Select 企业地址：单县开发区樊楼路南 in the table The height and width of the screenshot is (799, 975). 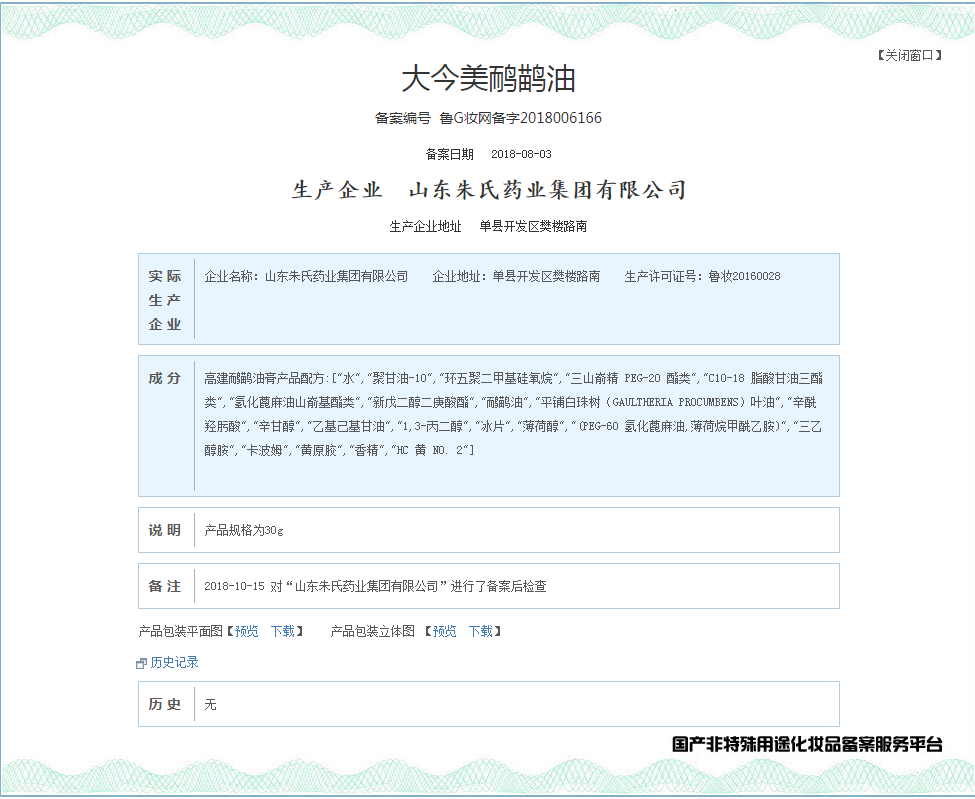[516, 276]
